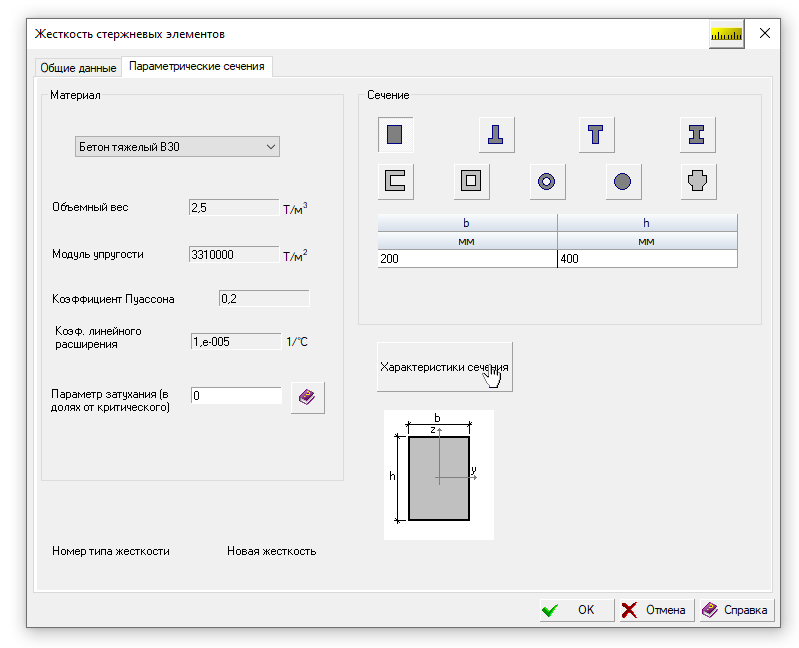Select the rectangular section shape icon
The height and width of the screenshot is (648, 799).
[x=395, y=135]
